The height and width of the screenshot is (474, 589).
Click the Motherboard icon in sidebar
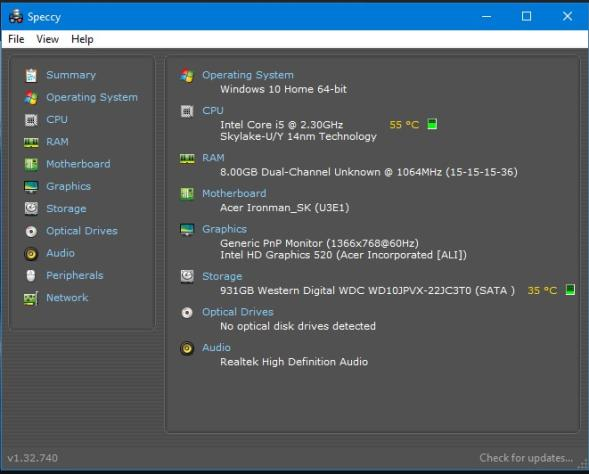coord(31,164)
